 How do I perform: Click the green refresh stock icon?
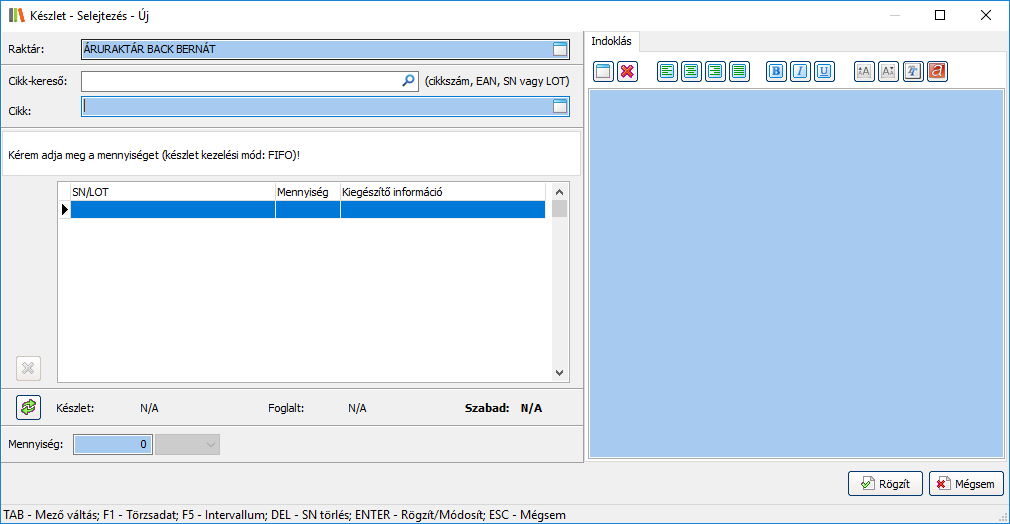(28, 407)
